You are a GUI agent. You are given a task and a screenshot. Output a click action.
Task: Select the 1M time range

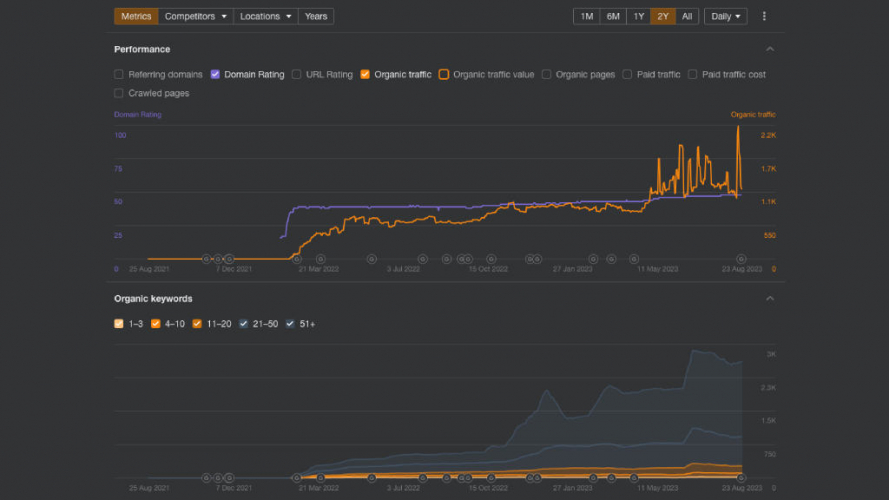(586, 16)
